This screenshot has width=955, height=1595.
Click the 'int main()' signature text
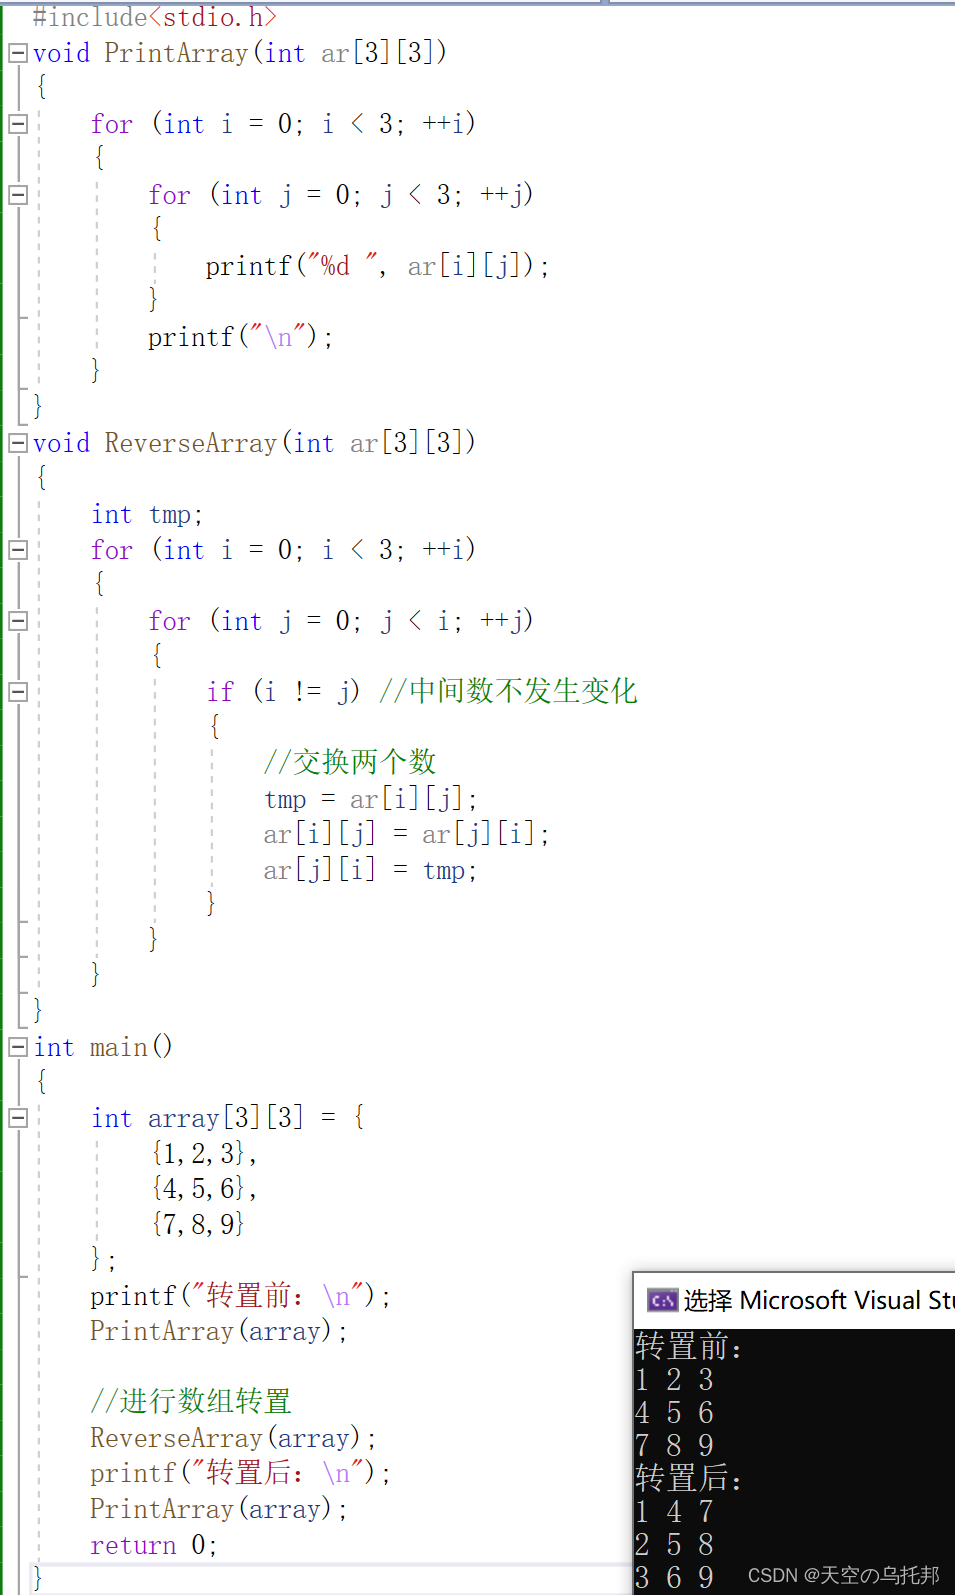click(x=103, y=1047)
